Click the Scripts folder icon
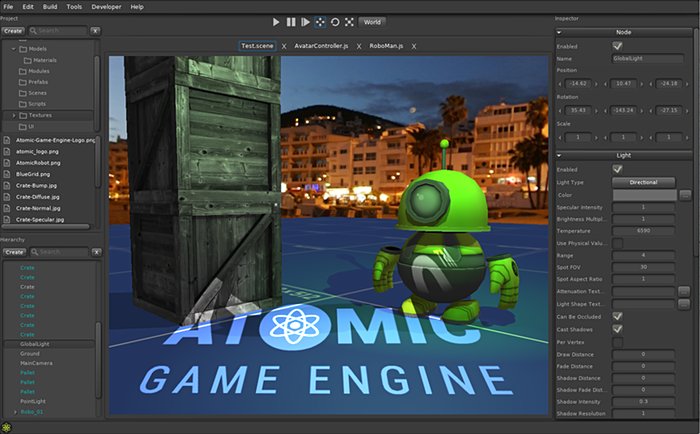The height and width of the screenshot is (434, 700). [x=23, y=104]
